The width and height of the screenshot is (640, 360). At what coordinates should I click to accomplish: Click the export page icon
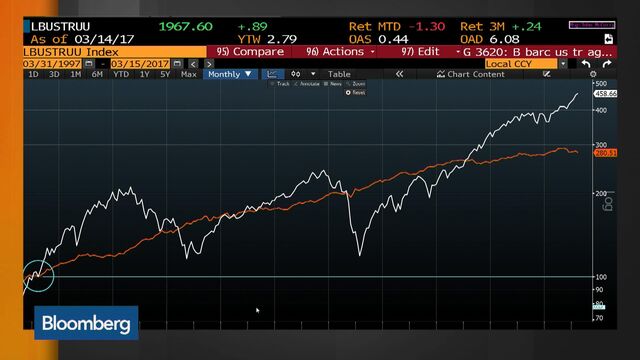point(609,39)
